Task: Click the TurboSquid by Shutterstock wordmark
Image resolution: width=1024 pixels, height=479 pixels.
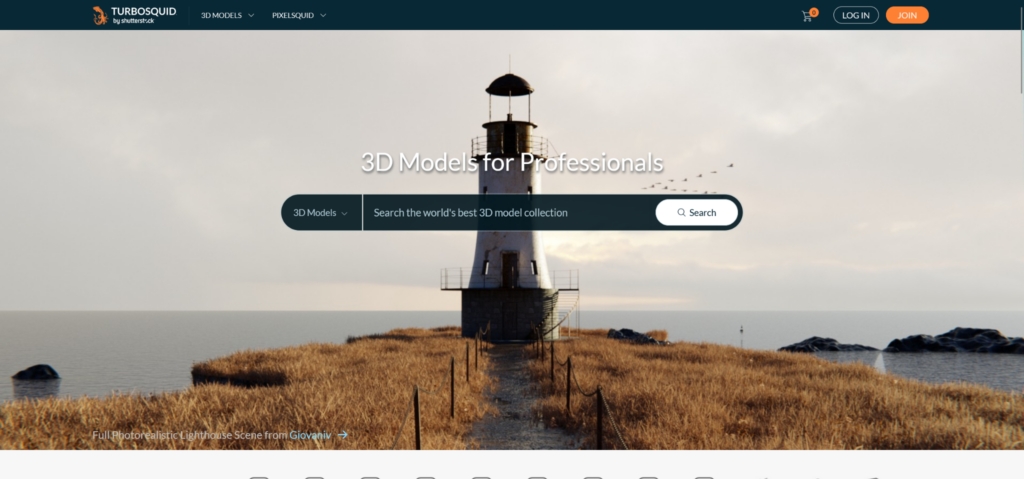Action: click(145, 15)
